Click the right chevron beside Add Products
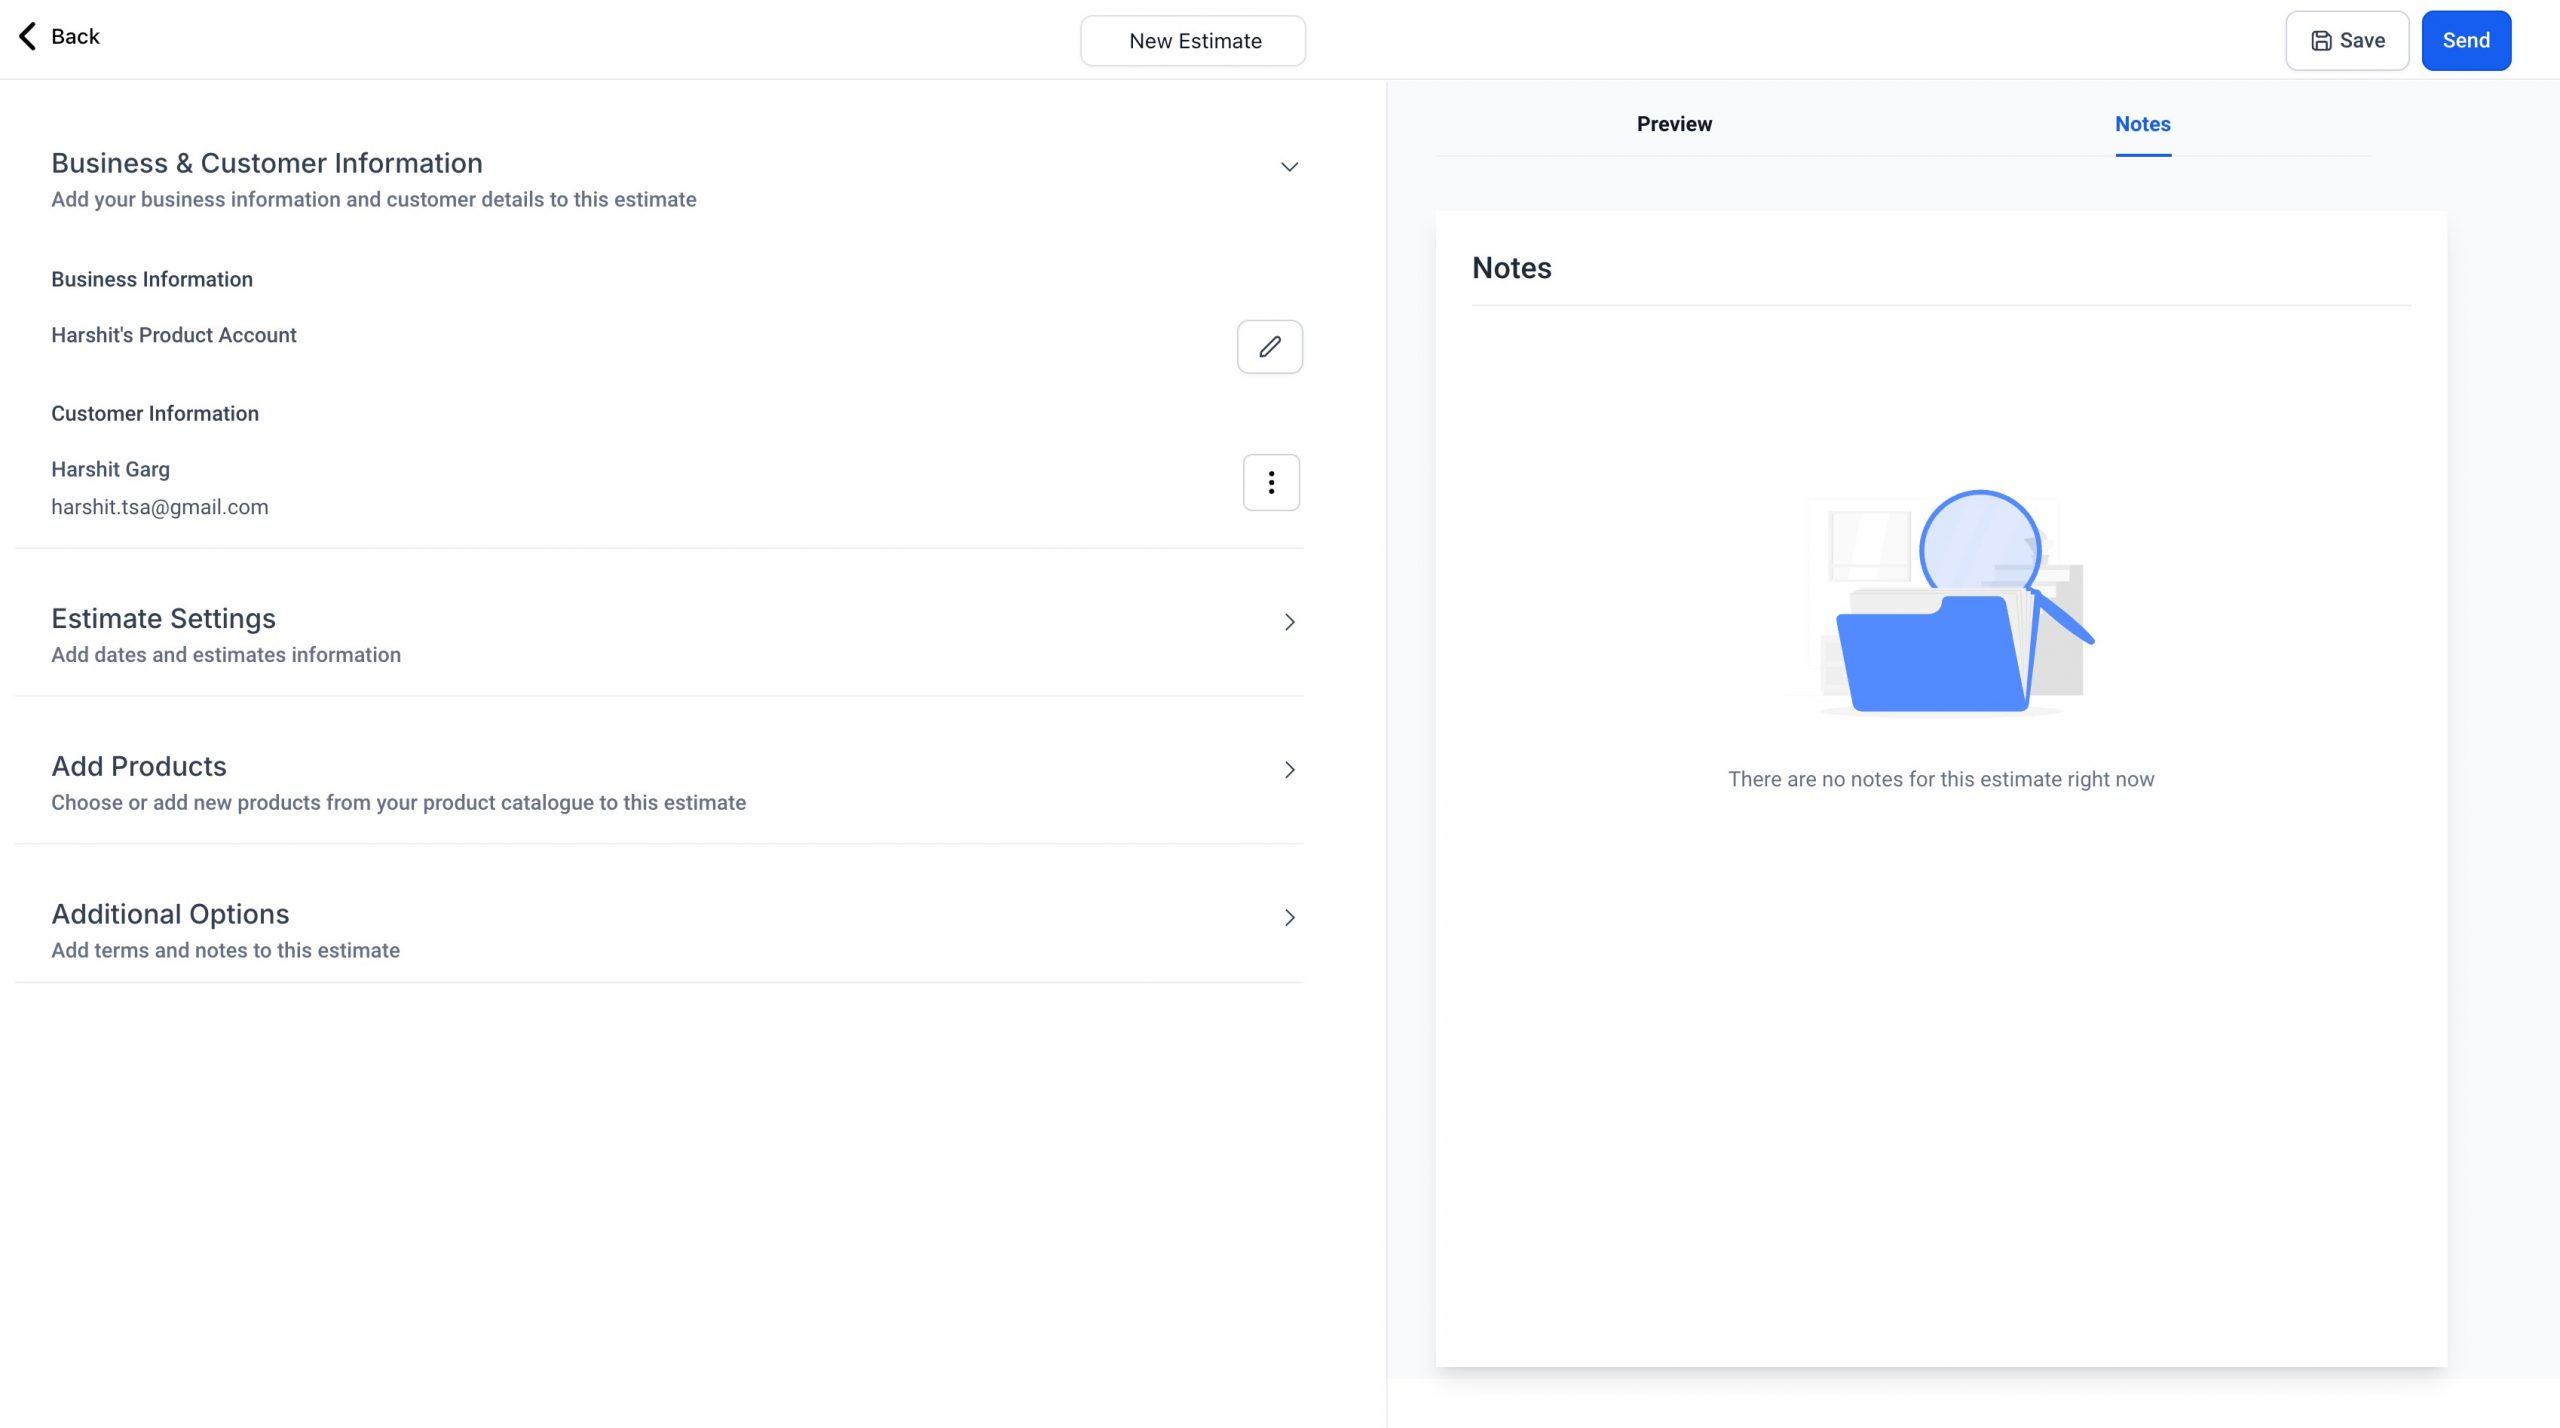This screenshot has width=2560, height=1428. [1290, 770]
